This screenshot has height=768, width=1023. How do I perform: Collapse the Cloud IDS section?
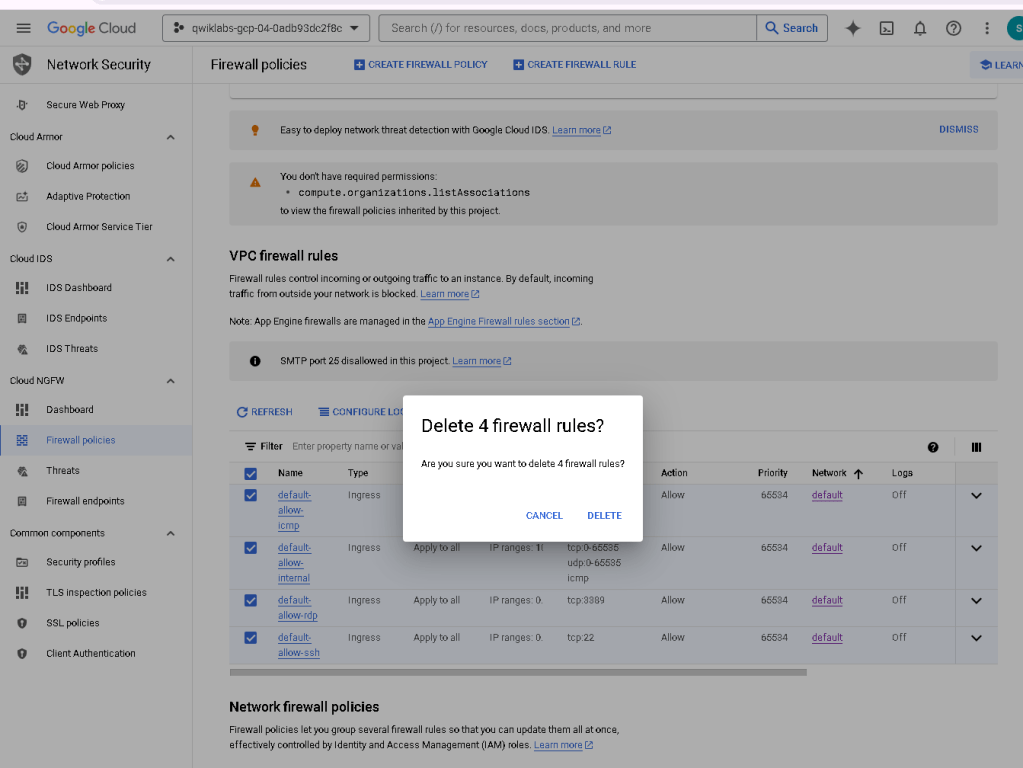(170, 259)
